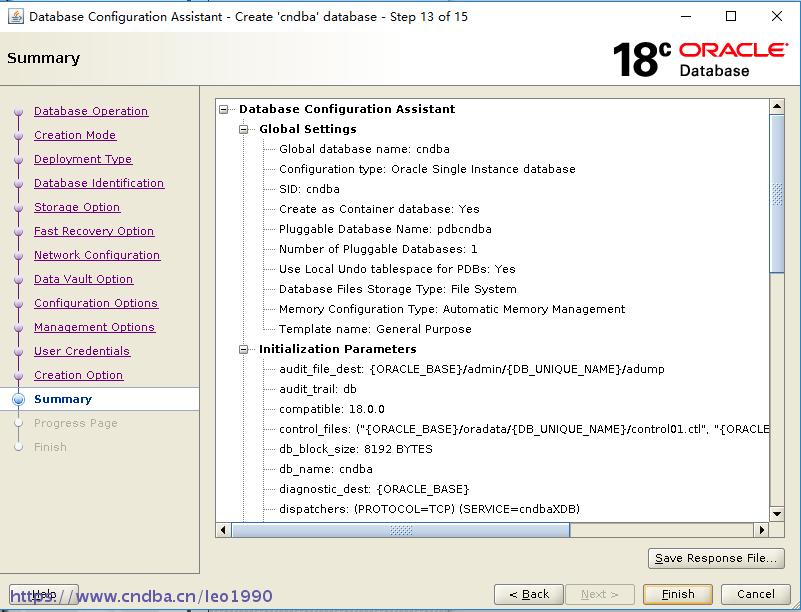This screenshot has height=612, width=801.
Task: Click the horizontal scrollbar right arrow
Action: pyautogui.click(x=762, y=530)
